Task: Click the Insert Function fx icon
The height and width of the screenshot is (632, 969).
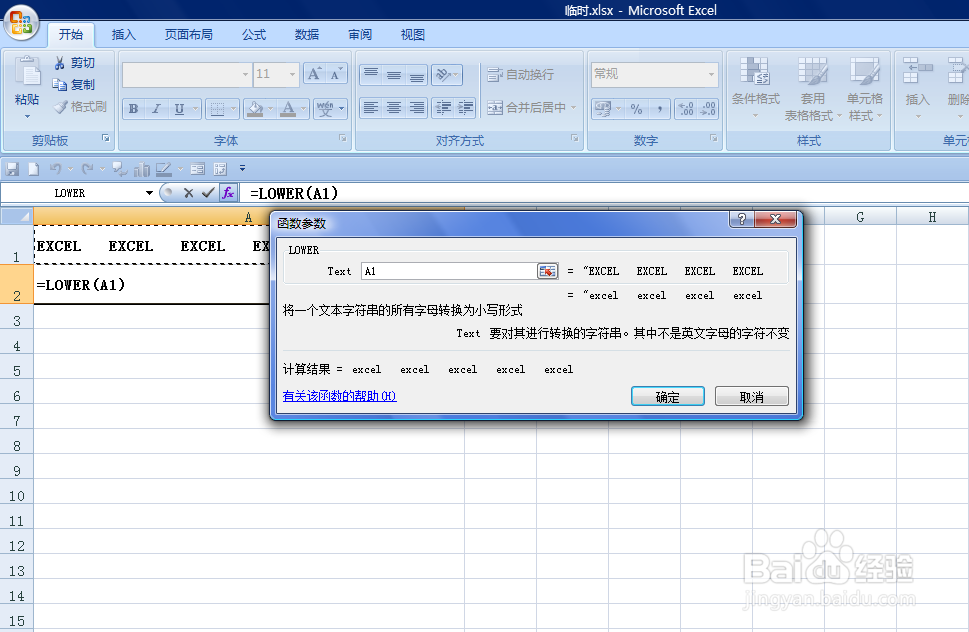Action: pos(227,193)
